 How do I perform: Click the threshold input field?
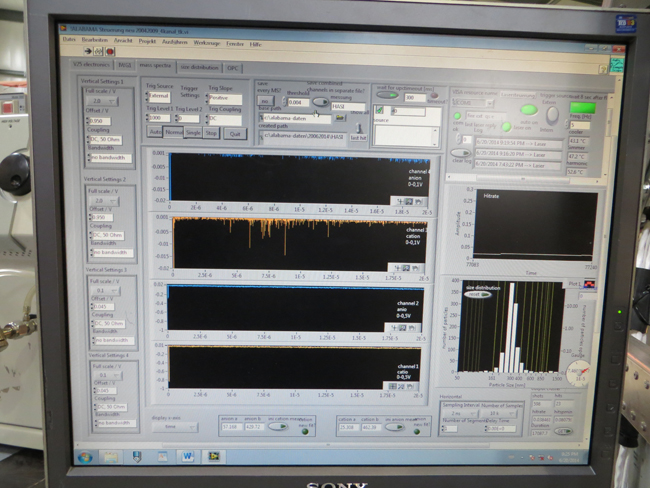[298, 102]
